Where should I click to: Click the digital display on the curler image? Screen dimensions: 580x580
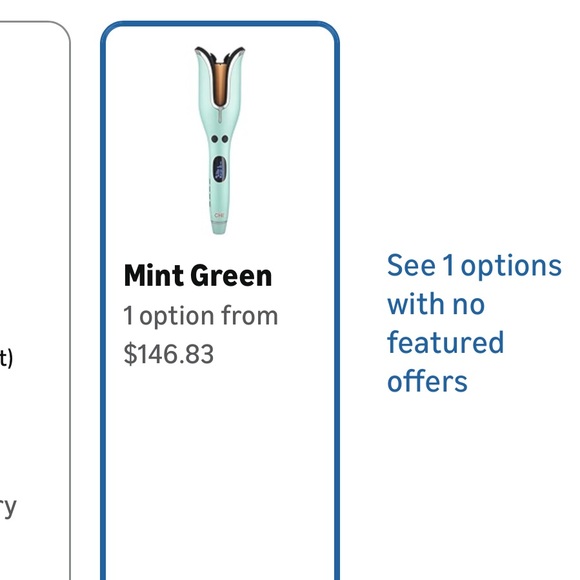219,169
